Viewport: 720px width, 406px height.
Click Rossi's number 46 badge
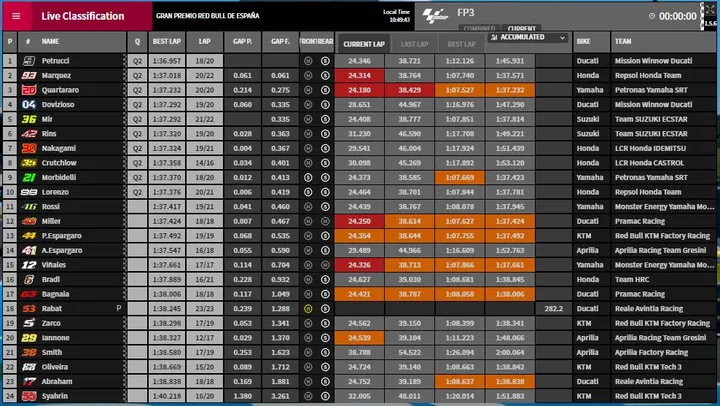coord(29,207)
